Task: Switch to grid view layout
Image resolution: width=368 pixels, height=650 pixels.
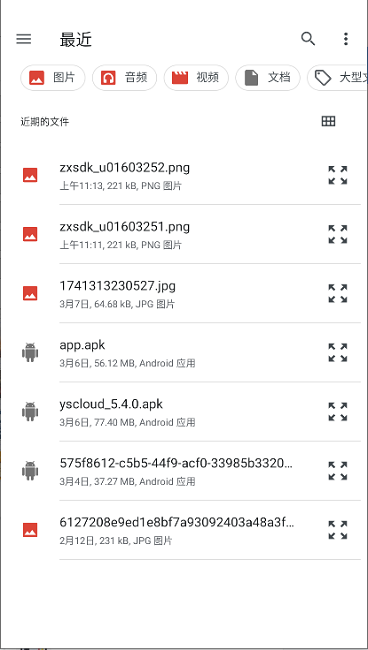Action: [x=328, y=121]
